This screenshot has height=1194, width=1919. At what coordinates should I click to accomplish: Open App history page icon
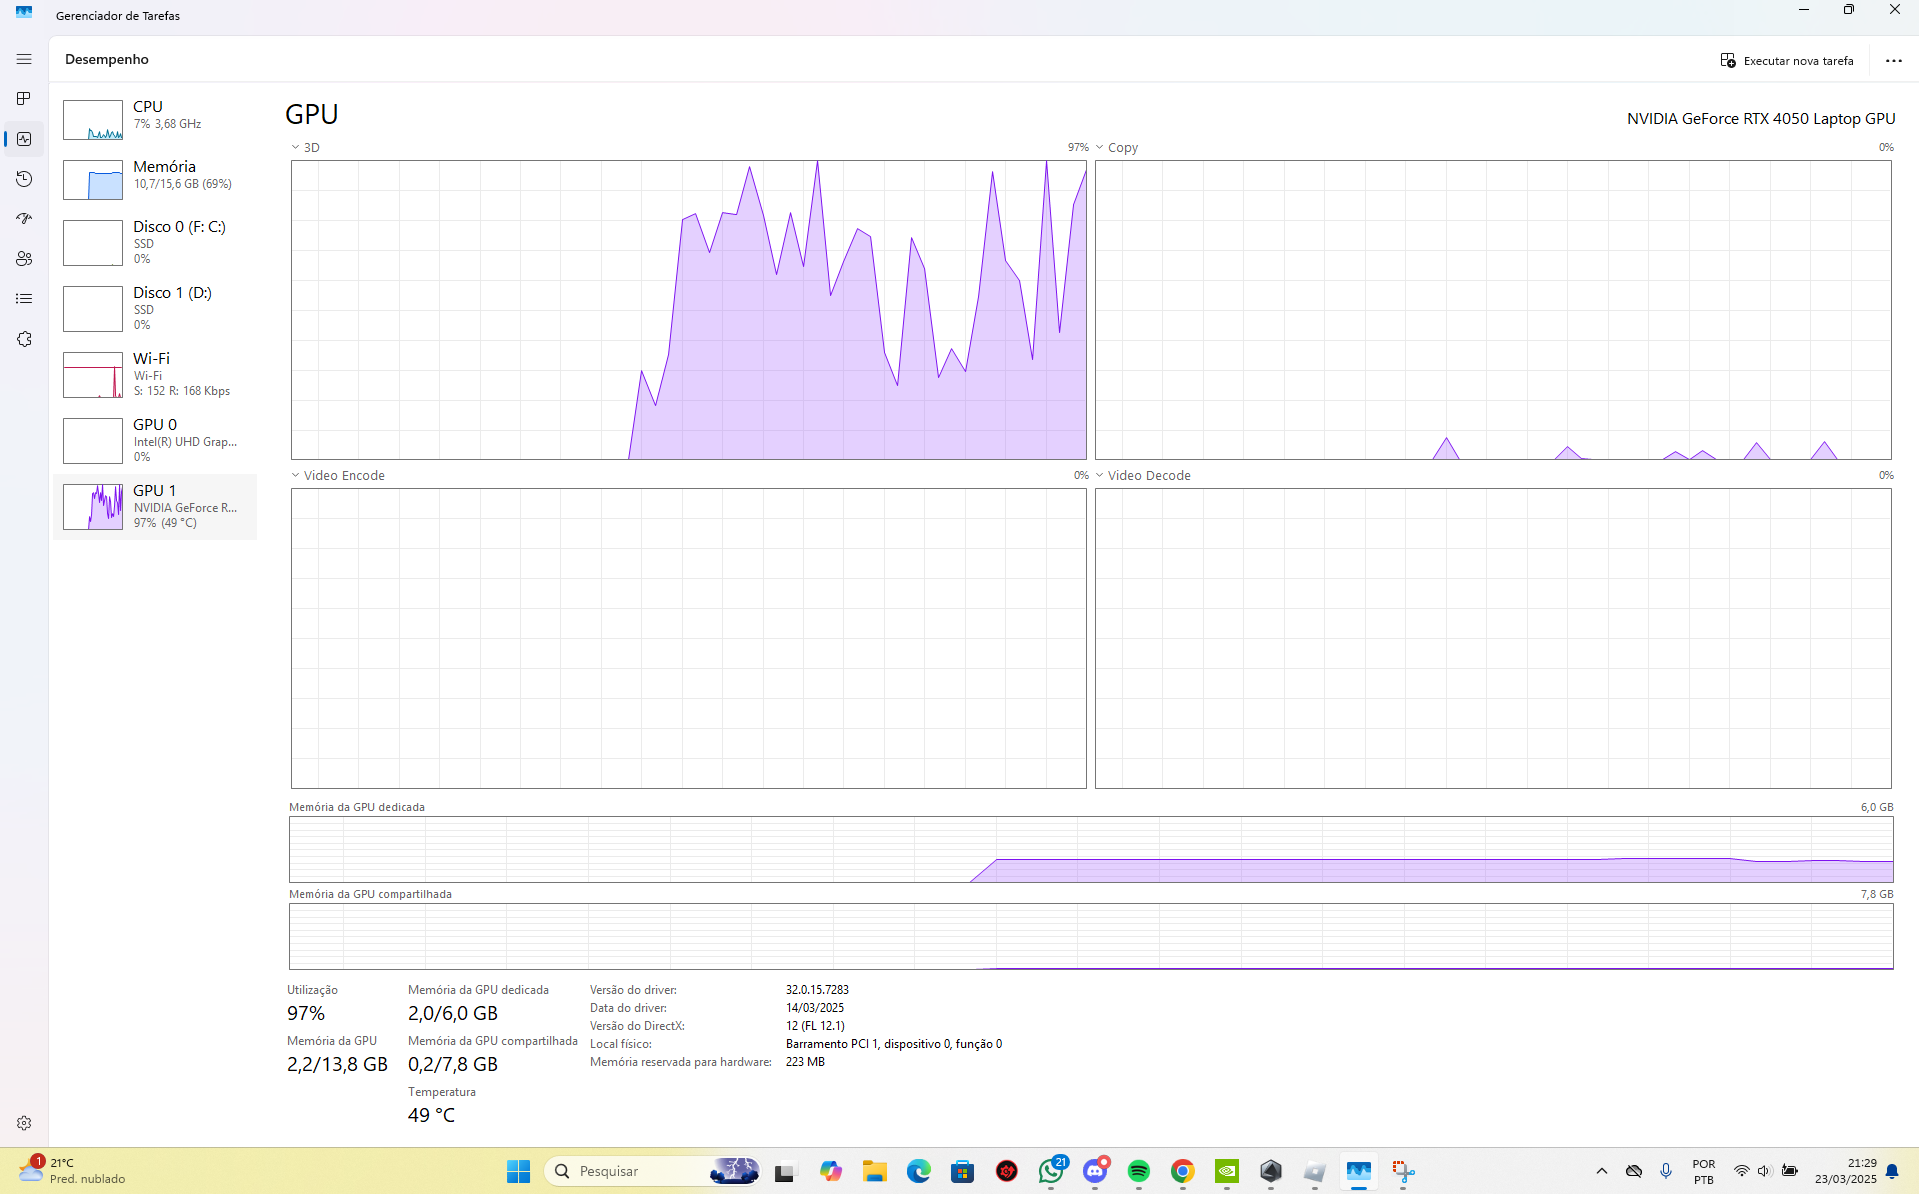[24, 179]
